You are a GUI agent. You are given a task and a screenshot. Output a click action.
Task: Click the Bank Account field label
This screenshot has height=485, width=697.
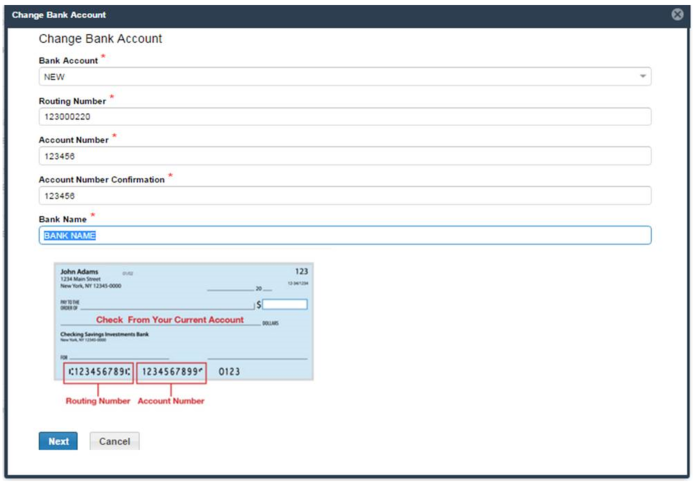point(68,60)
